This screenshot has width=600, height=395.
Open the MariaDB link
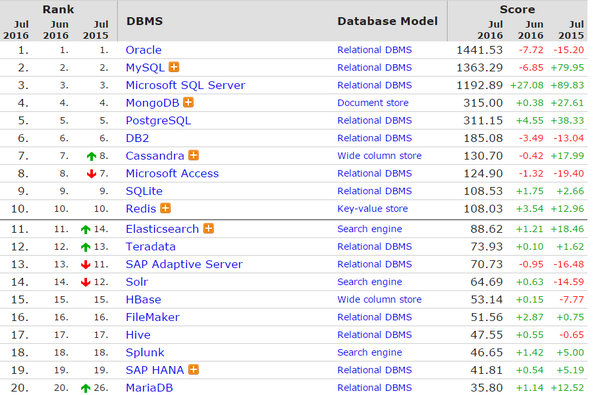(149, 387)
